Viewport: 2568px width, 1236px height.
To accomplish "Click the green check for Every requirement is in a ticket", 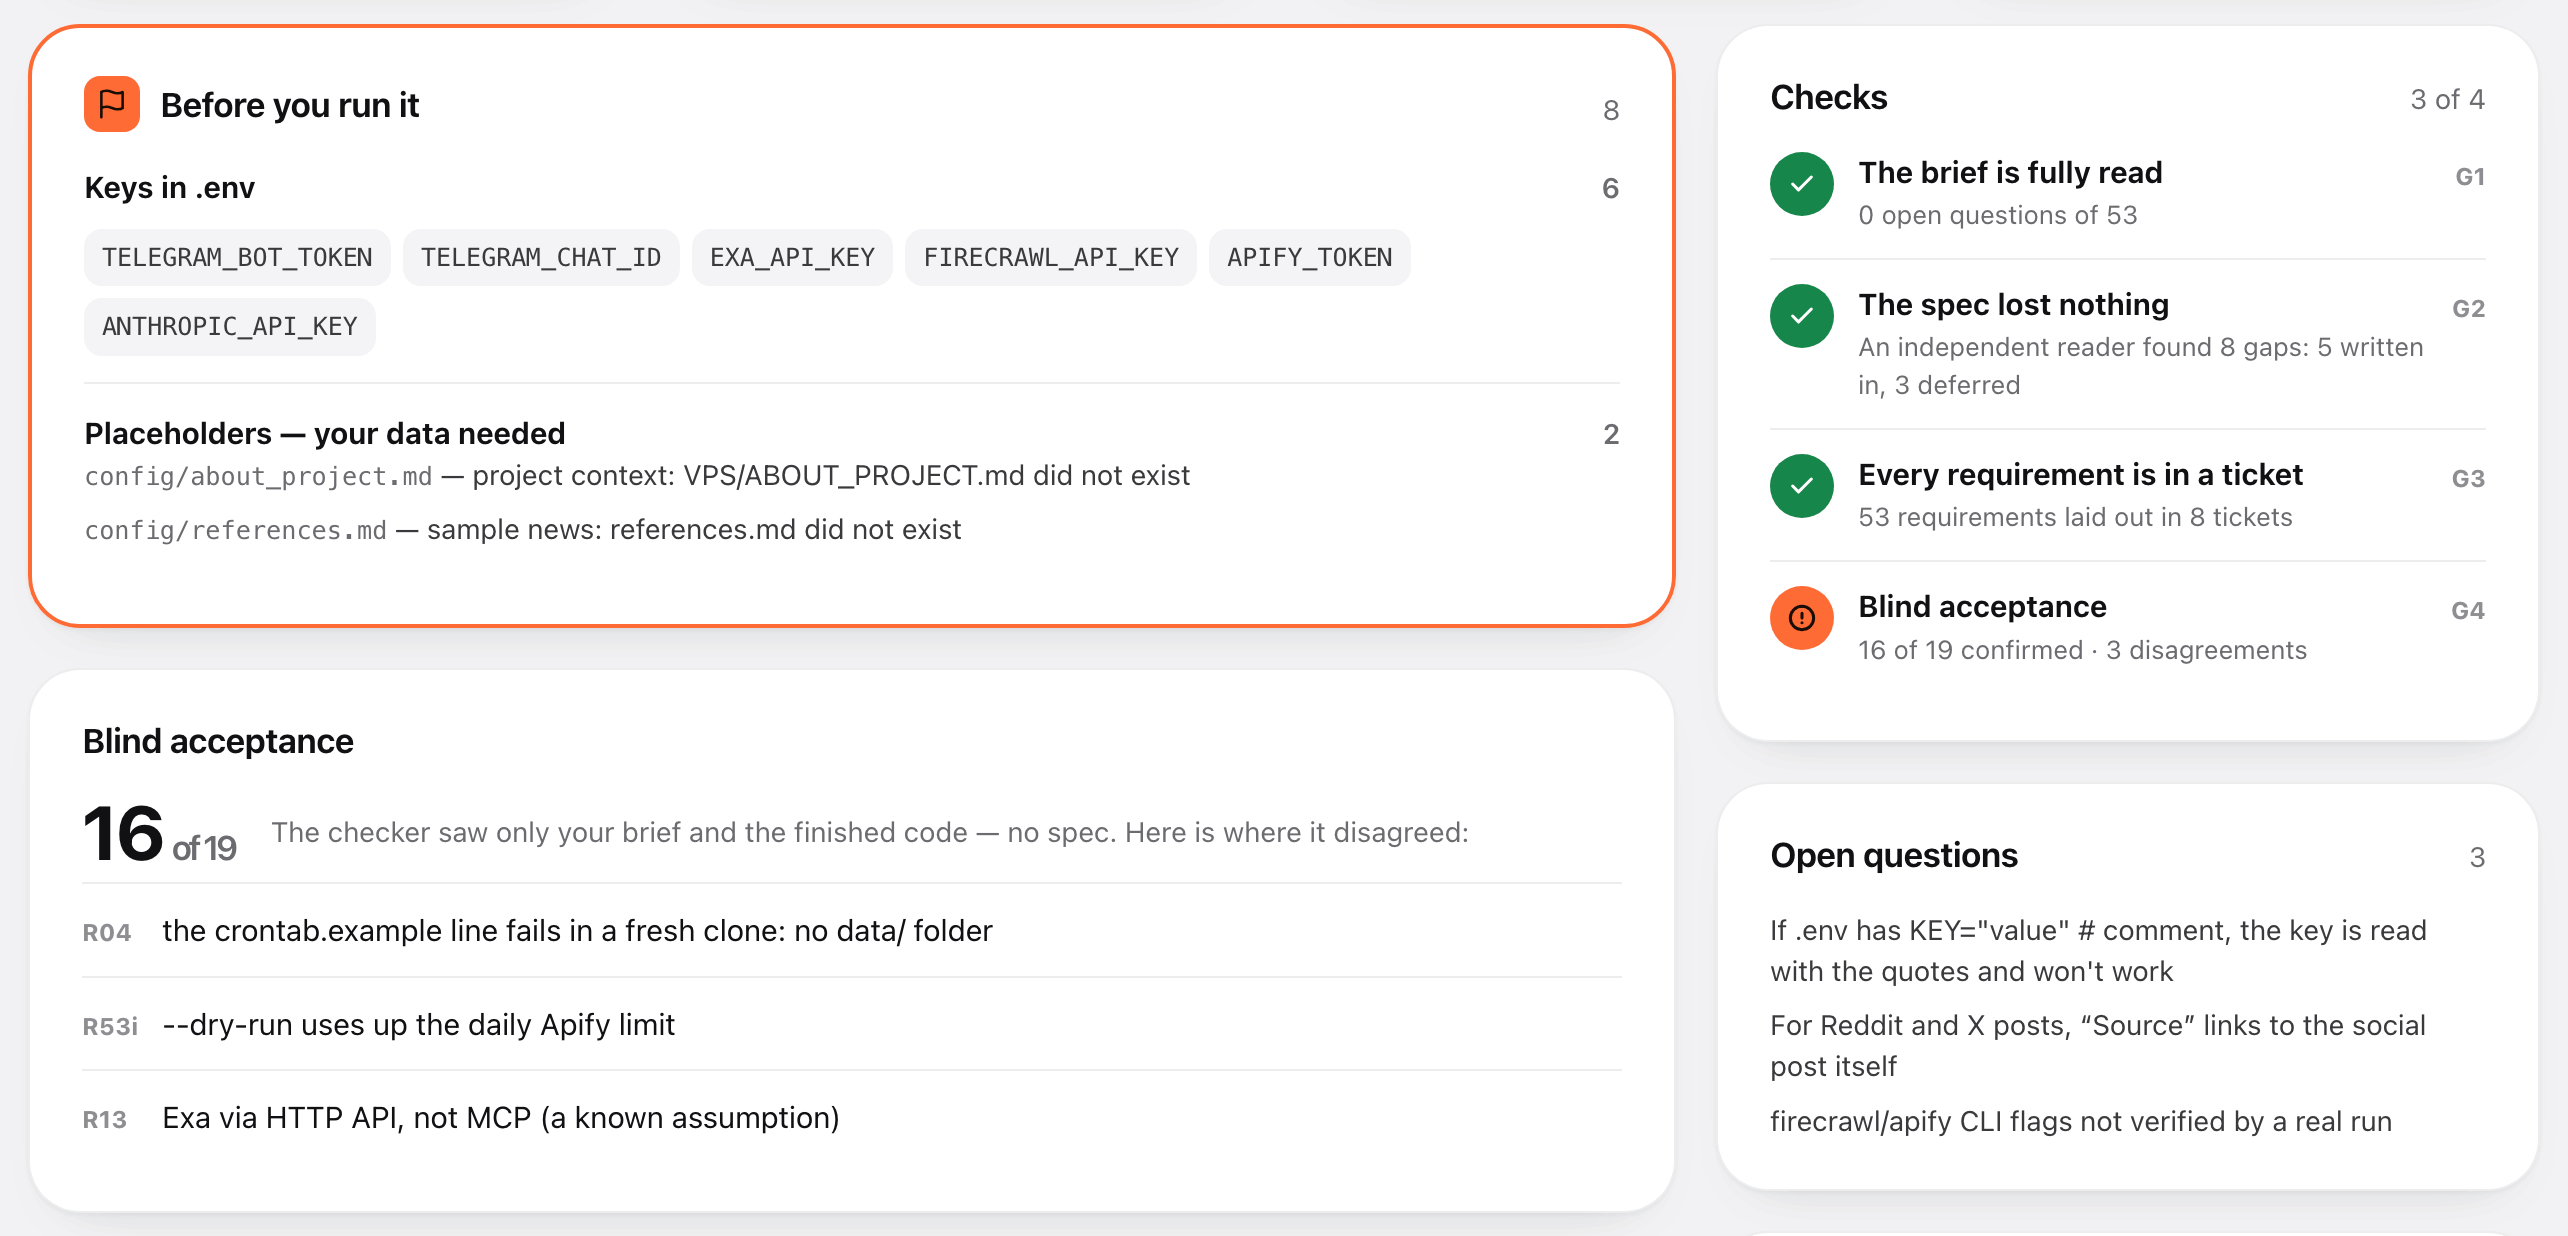I will (x=1801, y=486).
